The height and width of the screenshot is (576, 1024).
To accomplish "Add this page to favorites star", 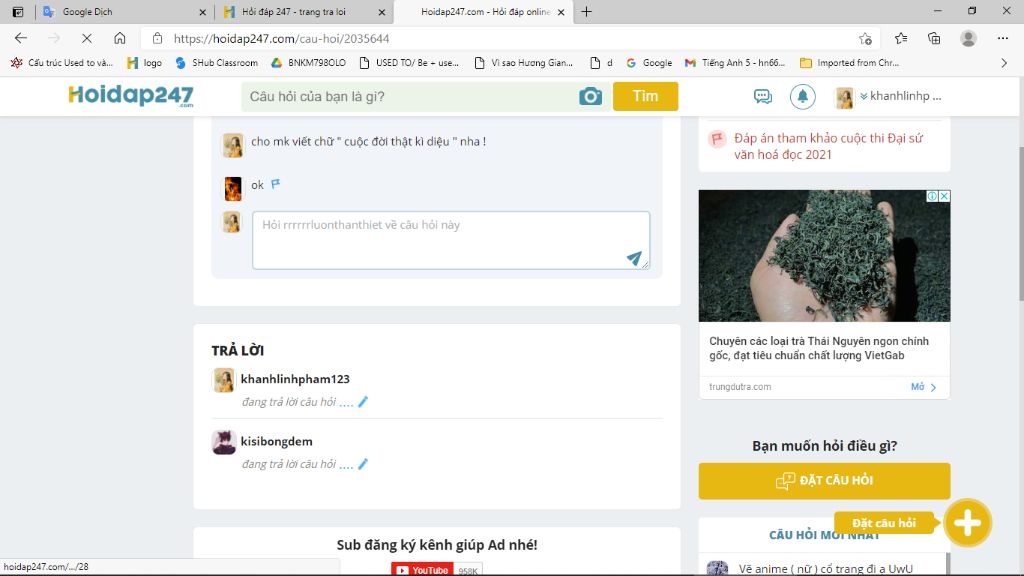I will tap(865, 39).
